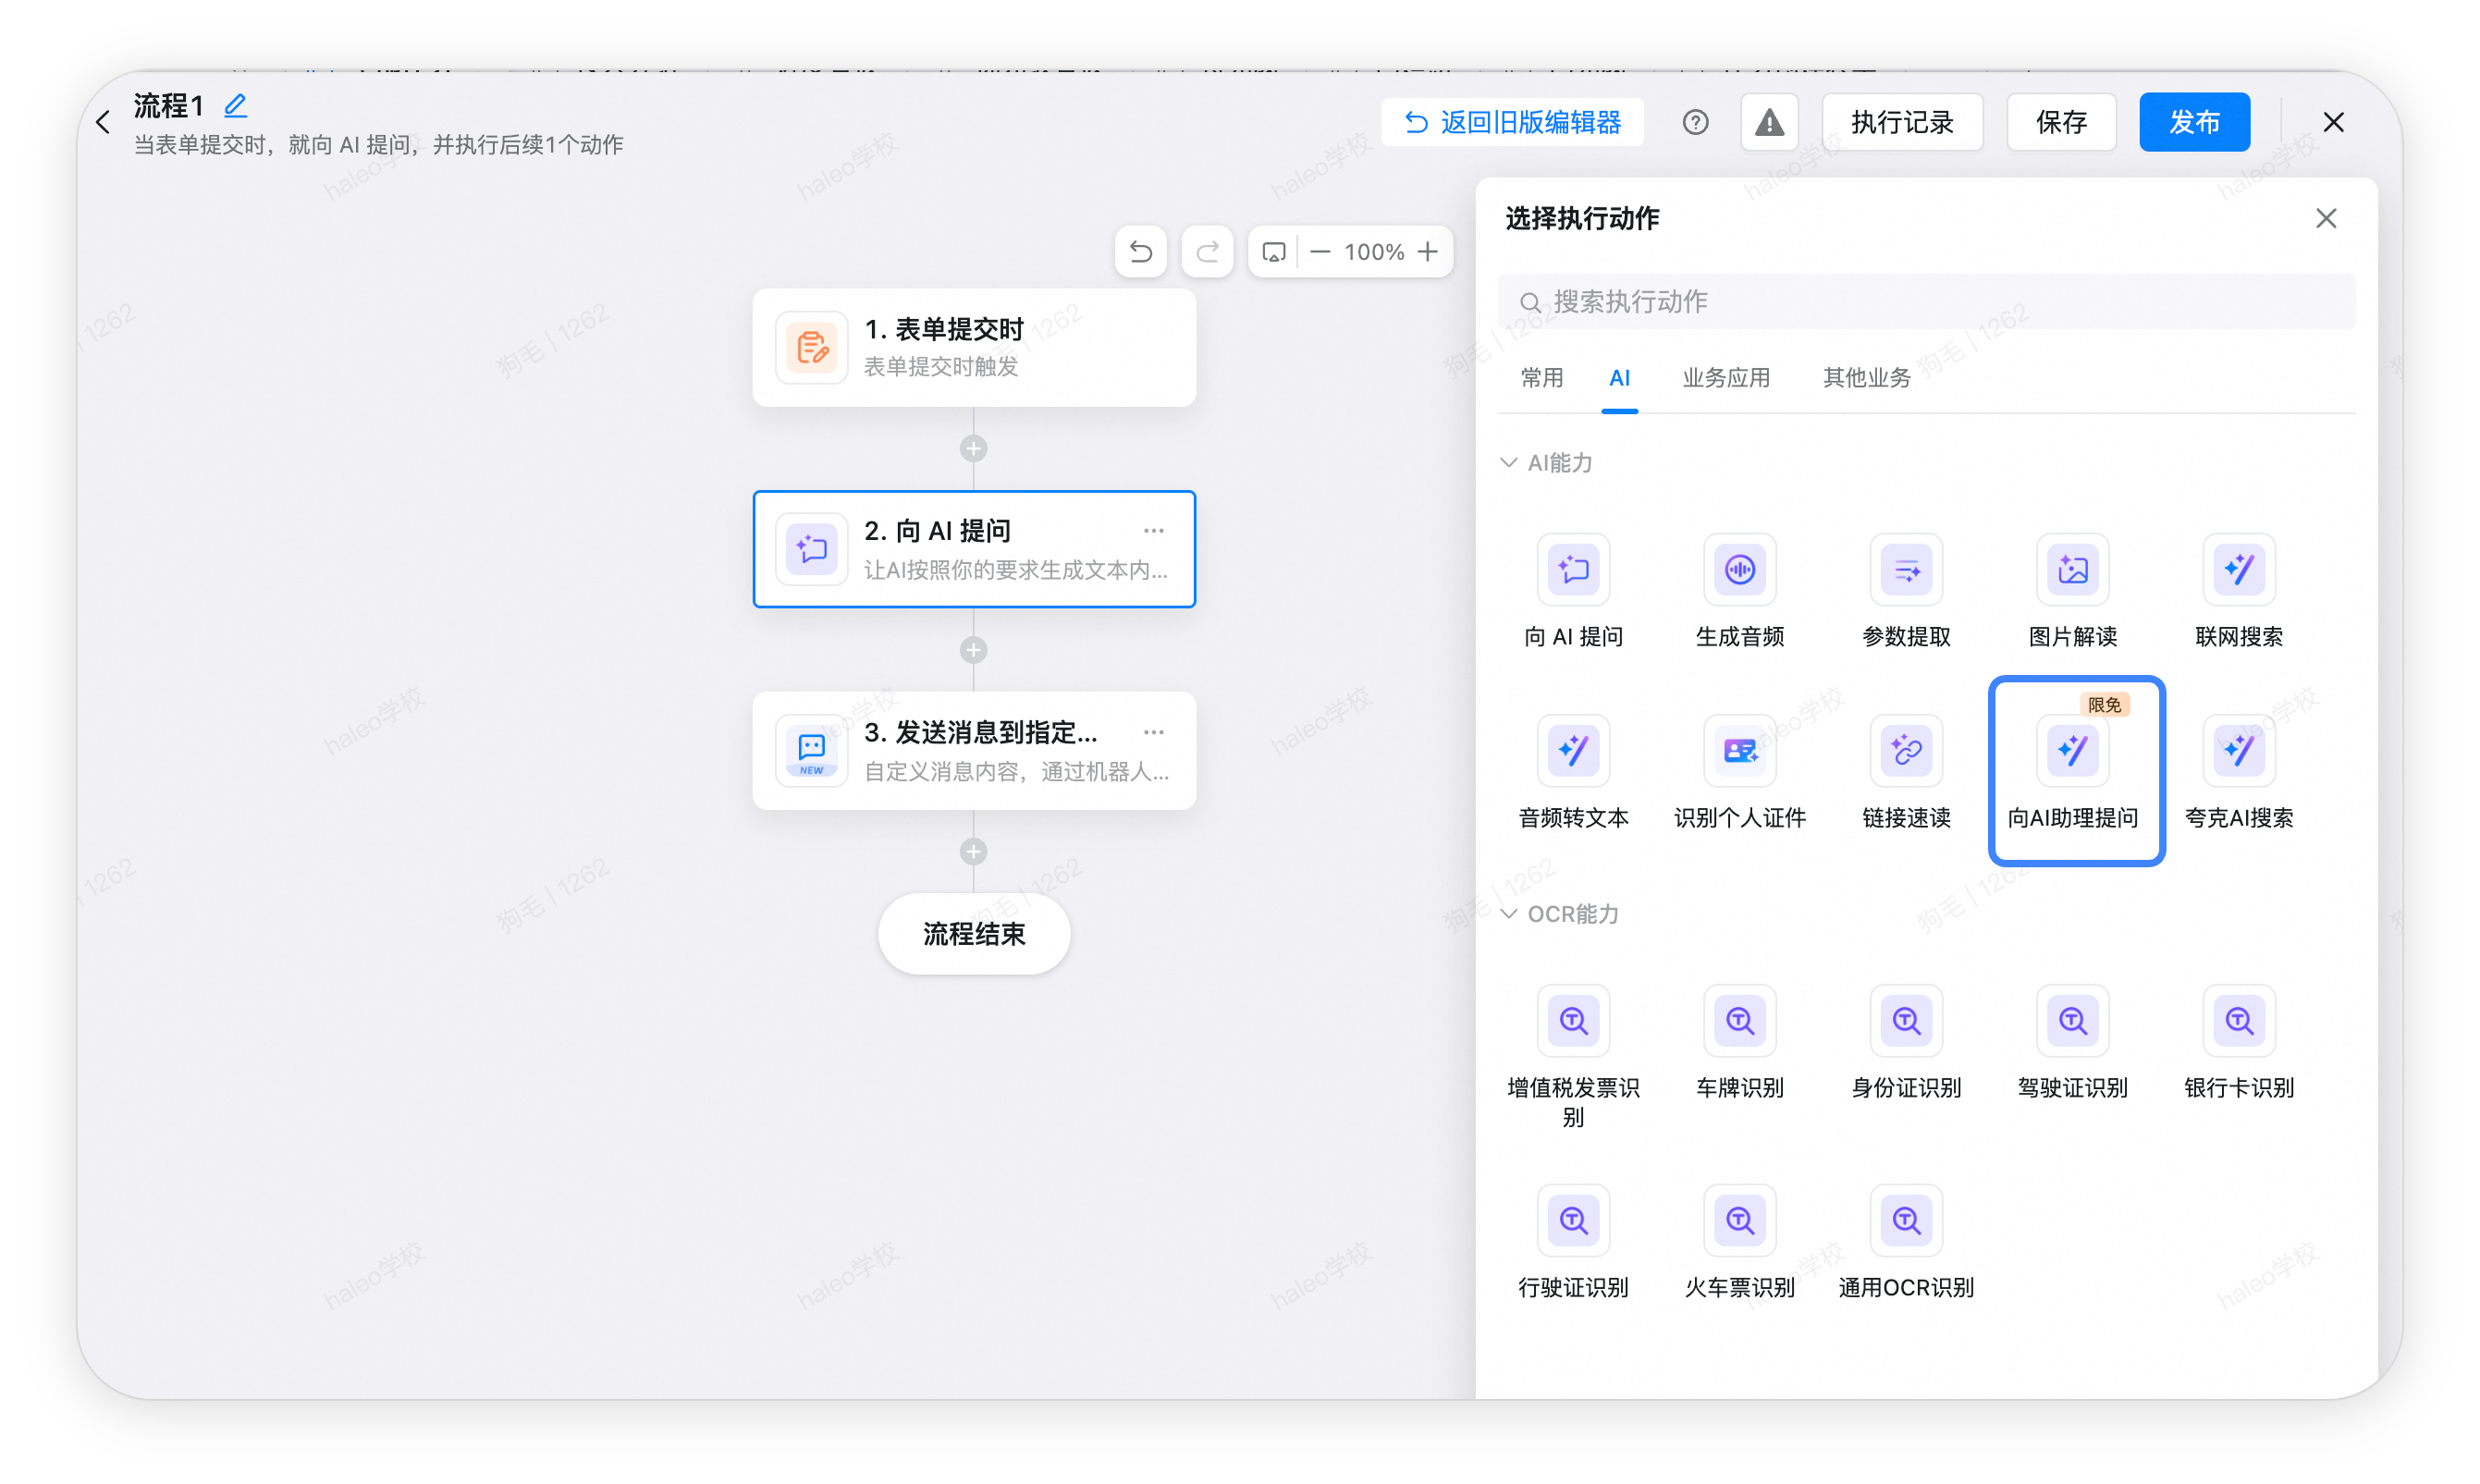
Task: Collapse the OCR能力 section
Action: click(1508, 913)
